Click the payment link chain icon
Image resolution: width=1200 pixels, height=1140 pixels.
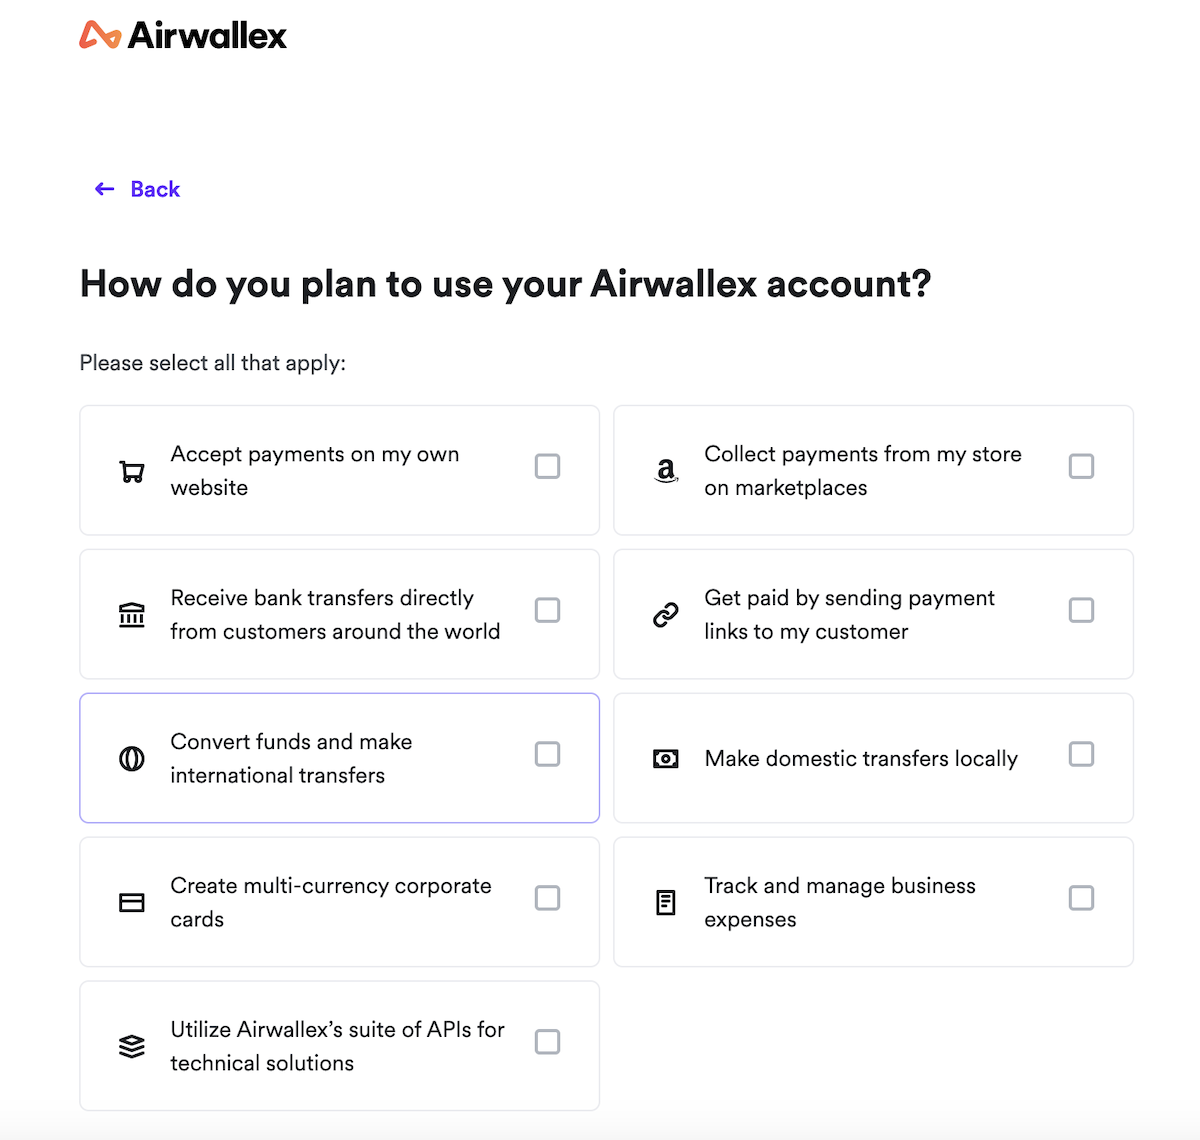click(665, 610)
